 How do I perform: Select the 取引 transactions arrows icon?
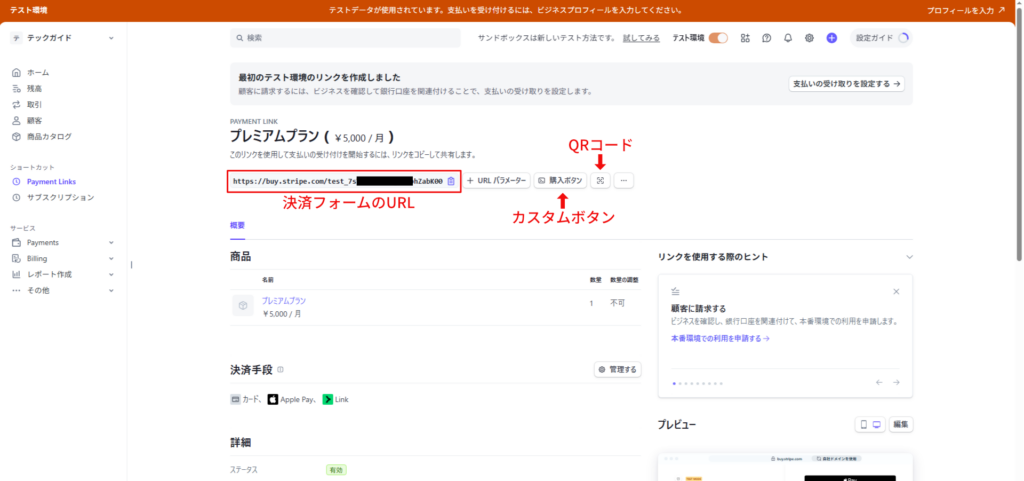pyautogui.click(x=17, y=104)
